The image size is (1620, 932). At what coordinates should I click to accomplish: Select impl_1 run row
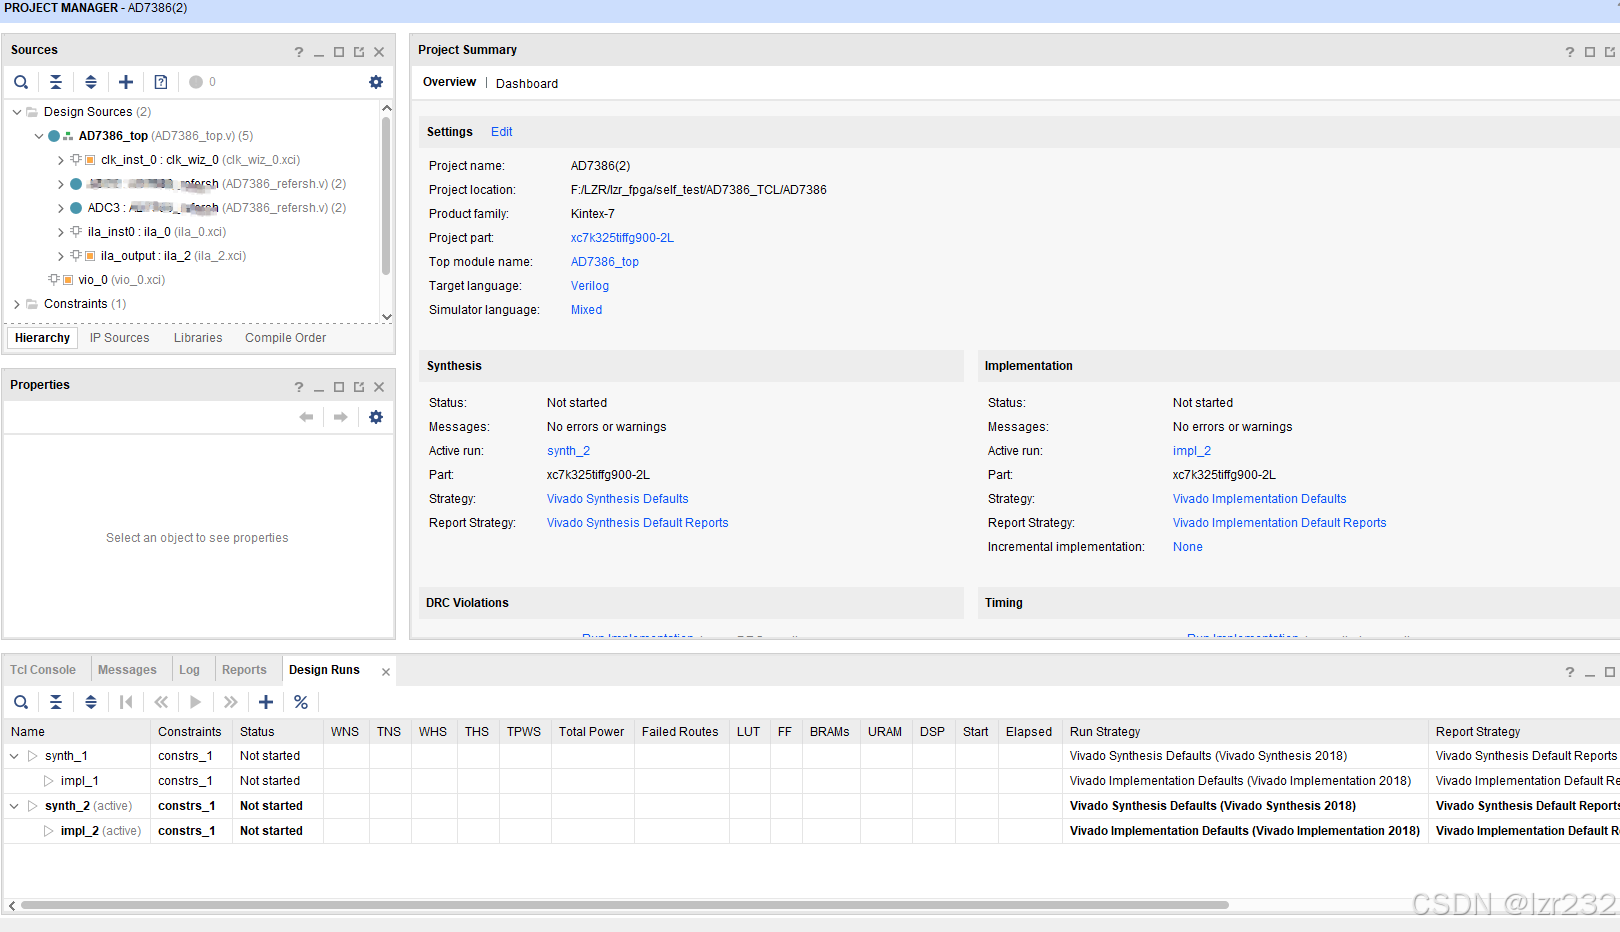click(80, 781)
